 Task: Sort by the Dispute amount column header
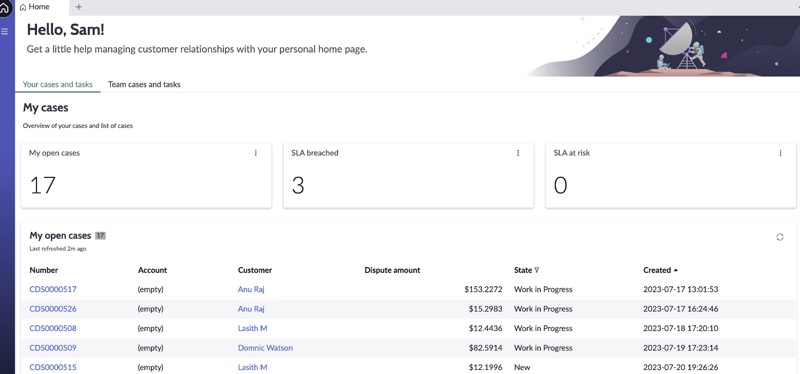click(x=392, y=270)
